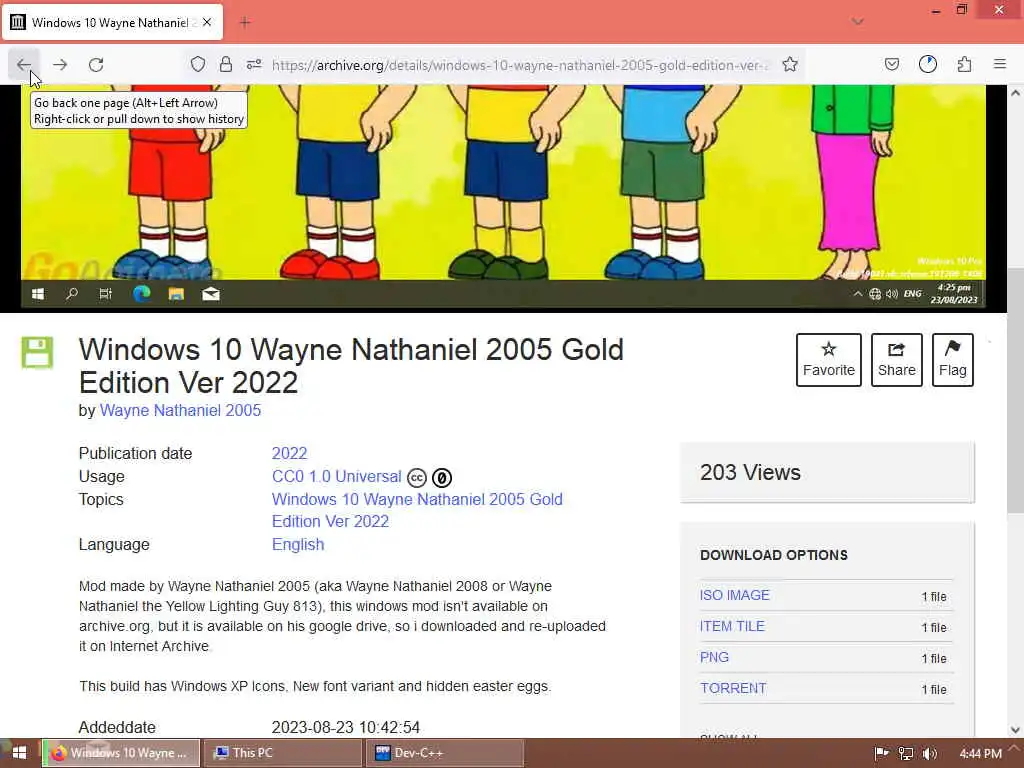The image size is (1024, 768).
Task: Click the 203 Views text
Action: tap(750, 472)
